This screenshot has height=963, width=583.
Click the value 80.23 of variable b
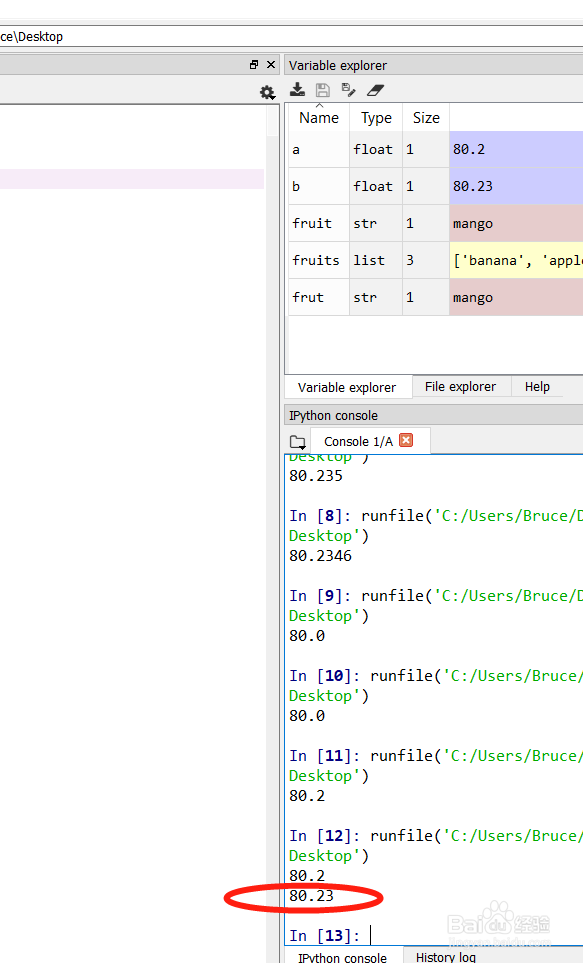[516, 186]
